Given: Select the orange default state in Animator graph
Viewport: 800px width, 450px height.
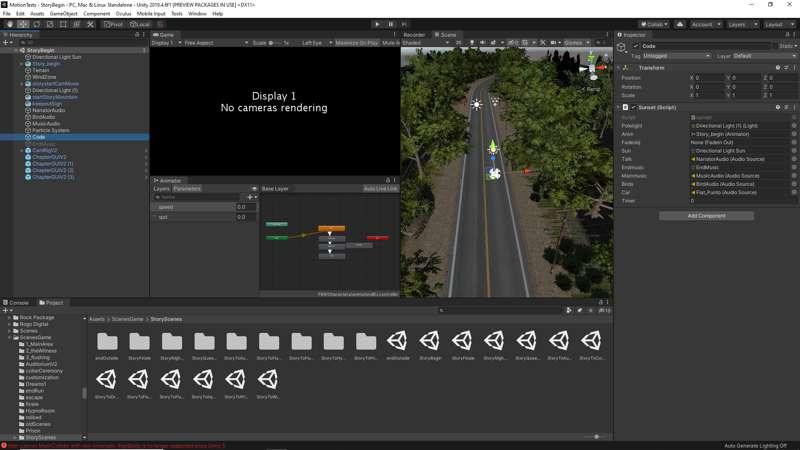Looking at the screenshot, I should click(x=331, y=228).
